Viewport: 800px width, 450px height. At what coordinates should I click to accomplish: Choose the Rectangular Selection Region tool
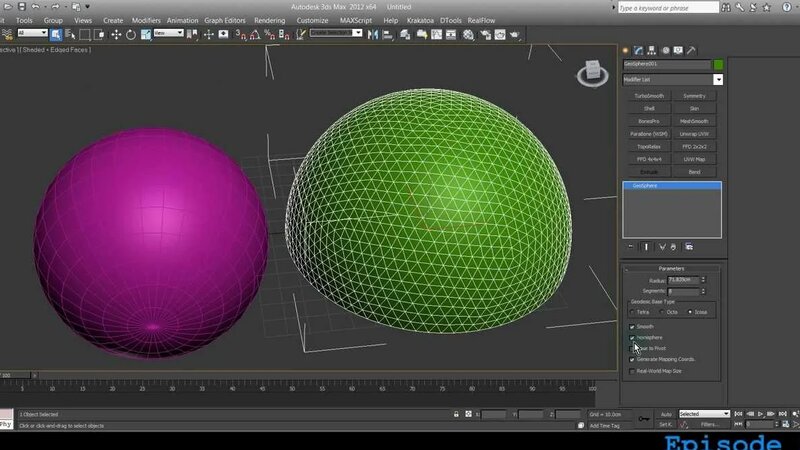click(x=85, y=35)
